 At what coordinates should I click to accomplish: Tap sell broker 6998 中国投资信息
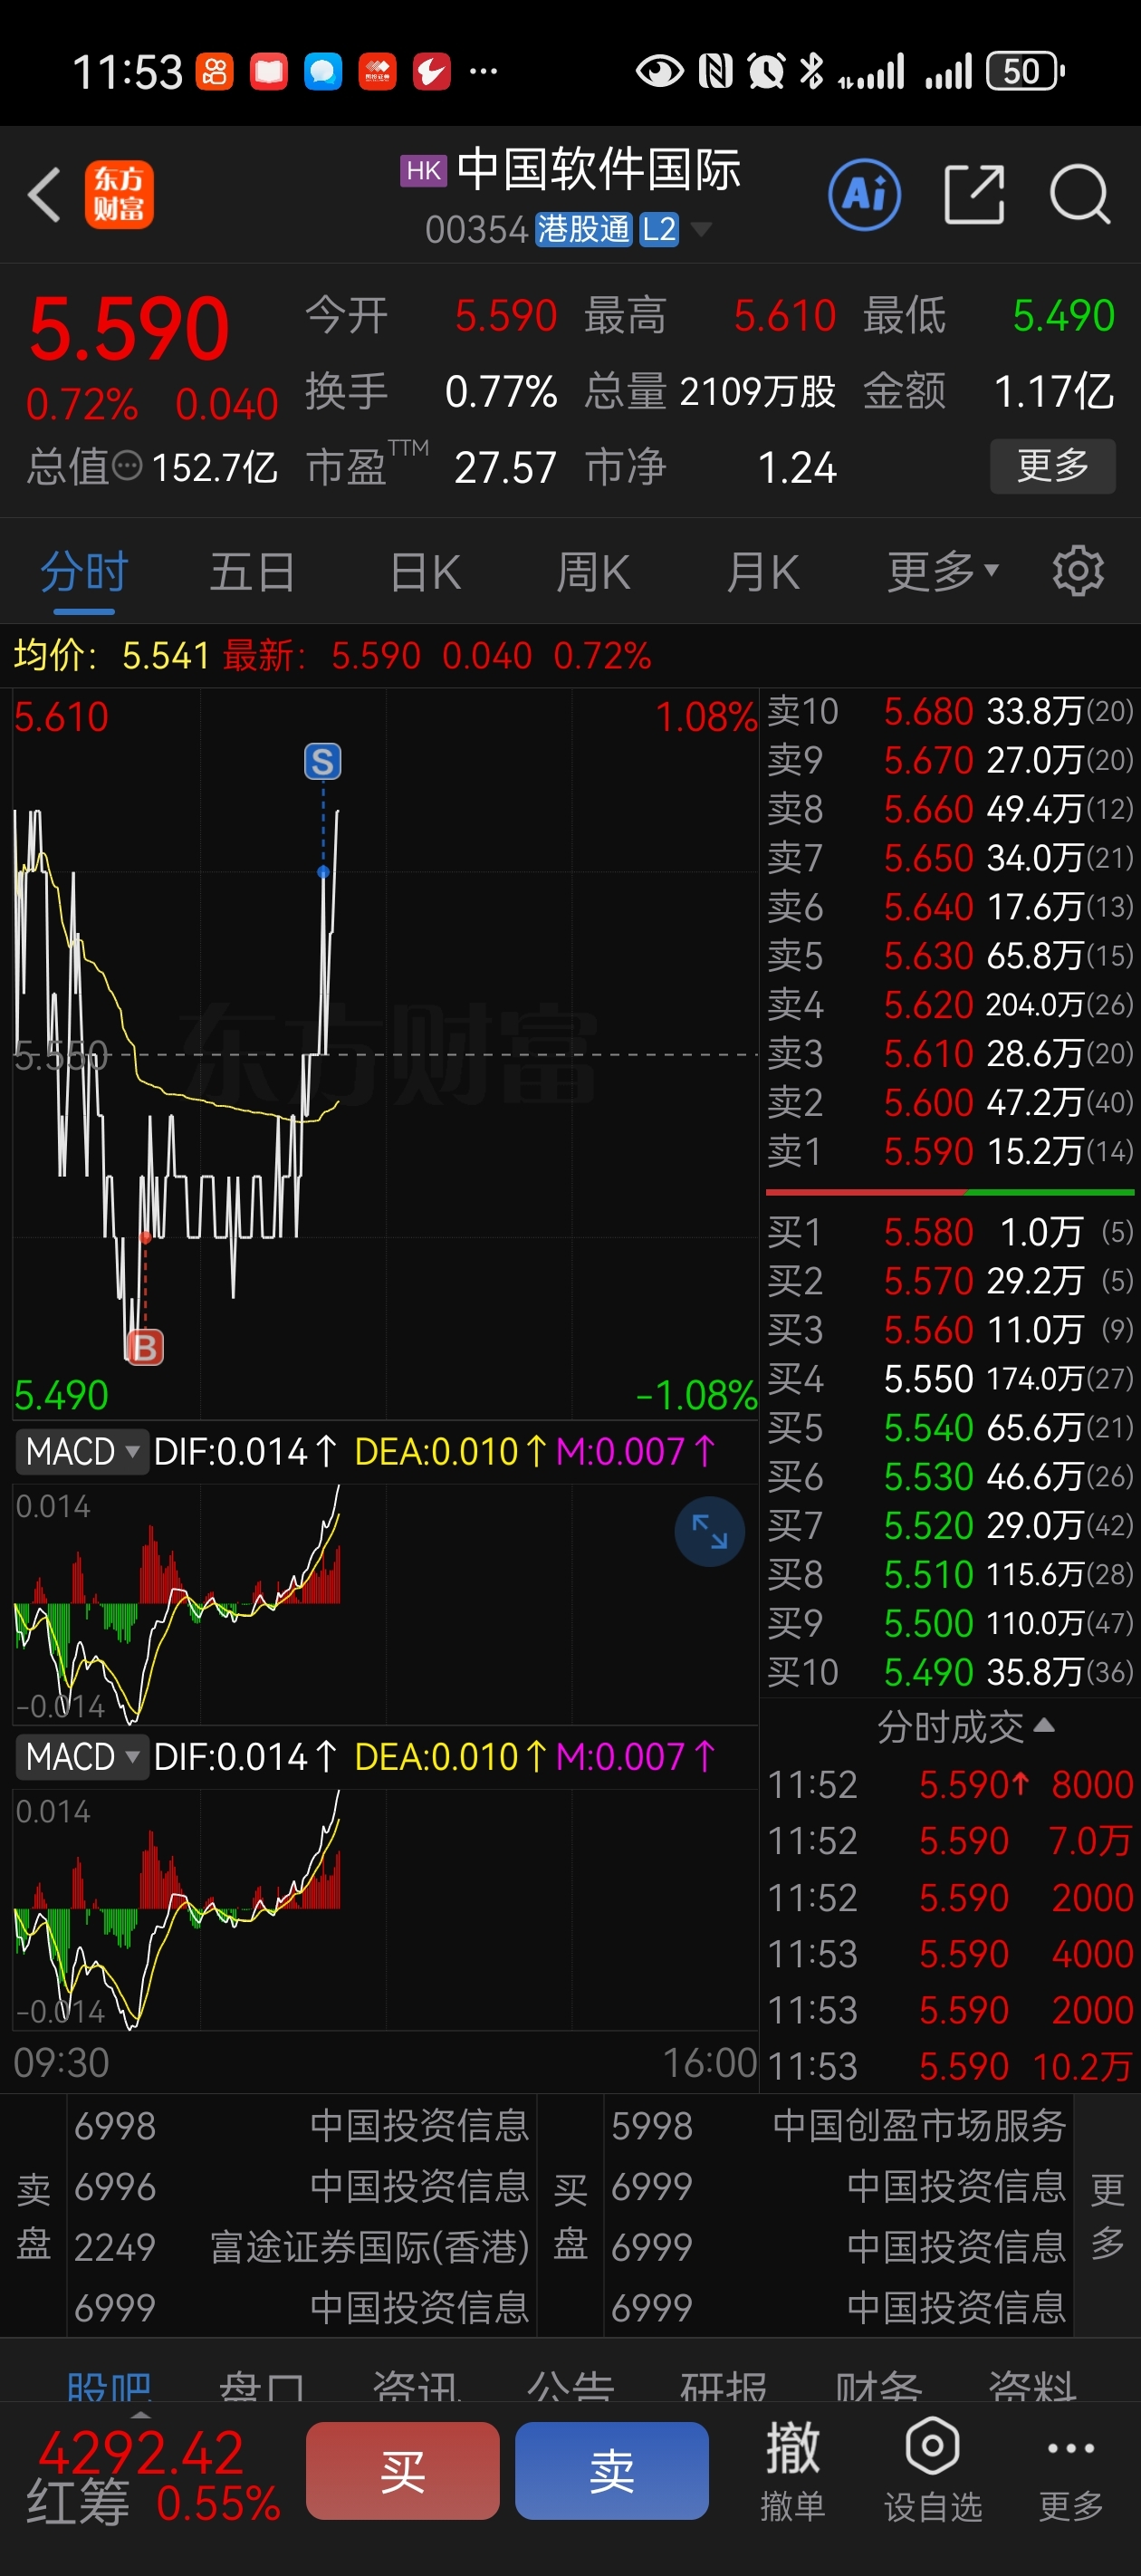[x=301, y=2126]
